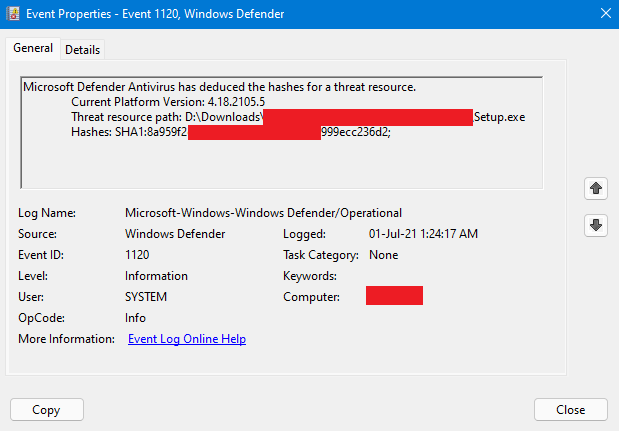Click the Current Platform Version line
Viewport: 619px width, 431px height.
point(167,102)
